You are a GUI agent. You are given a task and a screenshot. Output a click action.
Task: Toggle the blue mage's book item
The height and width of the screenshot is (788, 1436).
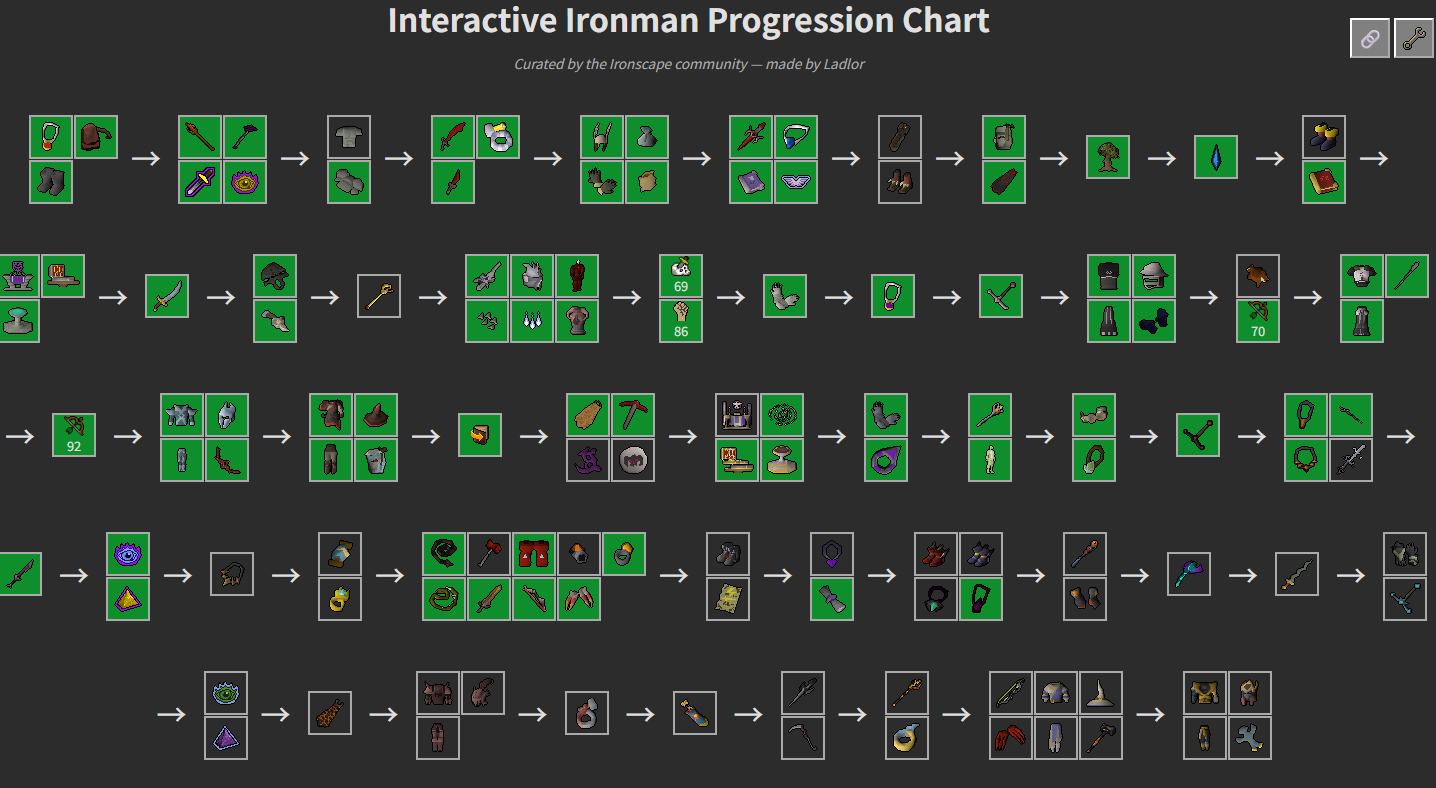tap(751, 182)
